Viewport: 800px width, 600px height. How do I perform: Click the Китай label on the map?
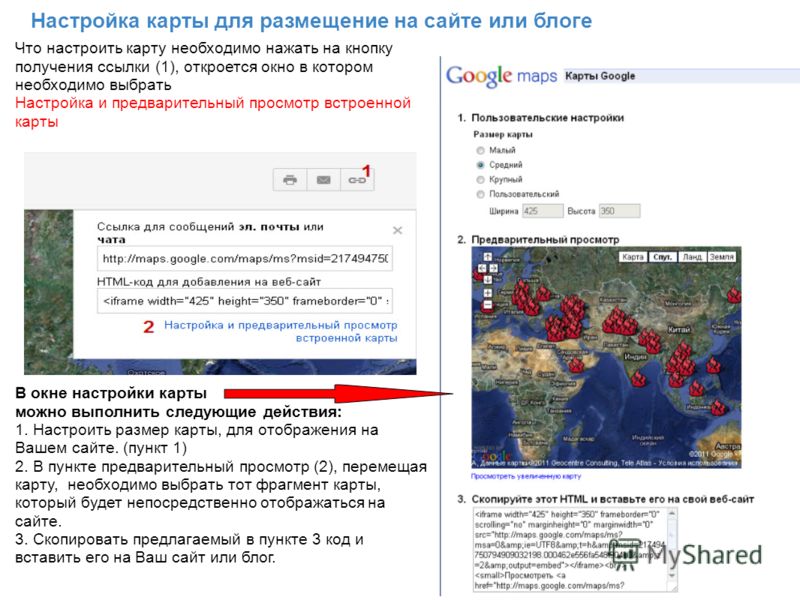[679, 330]
